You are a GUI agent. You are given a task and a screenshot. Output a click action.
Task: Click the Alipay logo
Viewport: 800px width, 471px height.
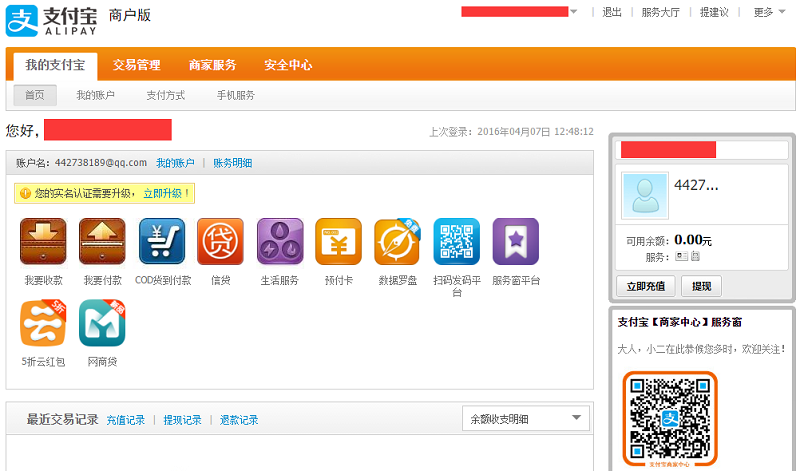click(51, 20)
